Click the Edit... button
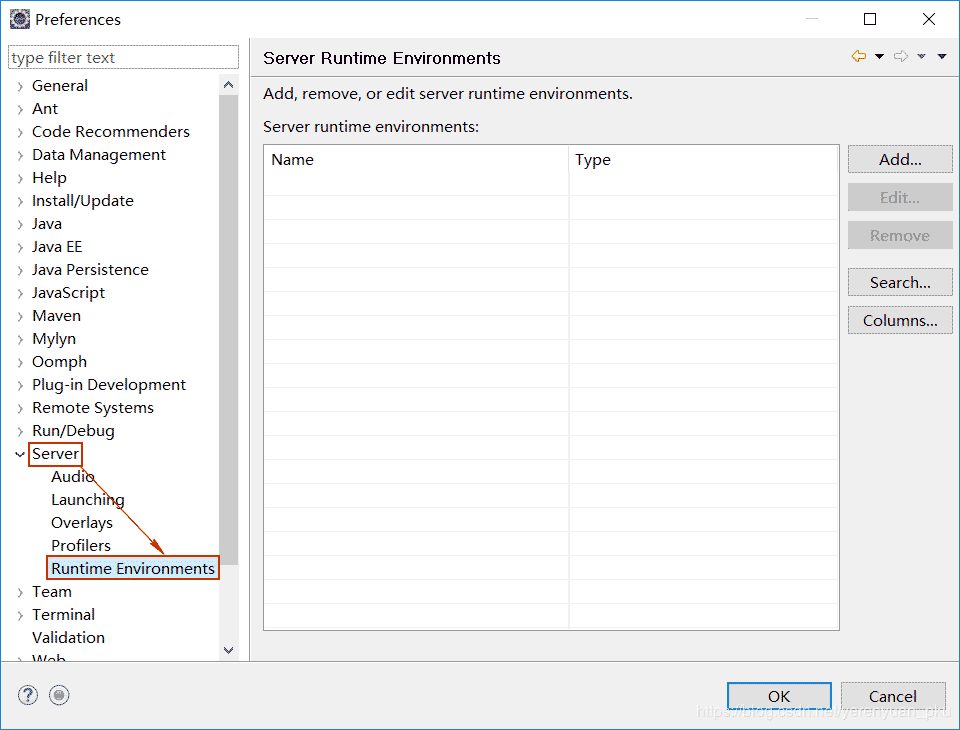The height and width of the screenshot is (730, 960). click(900, 197)
